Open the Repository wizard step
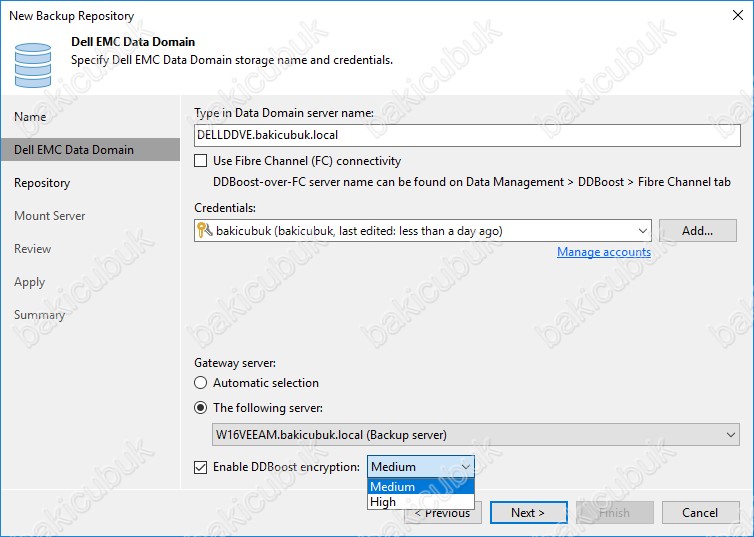This screenshot has width=754, height=537. pos(42,183)
